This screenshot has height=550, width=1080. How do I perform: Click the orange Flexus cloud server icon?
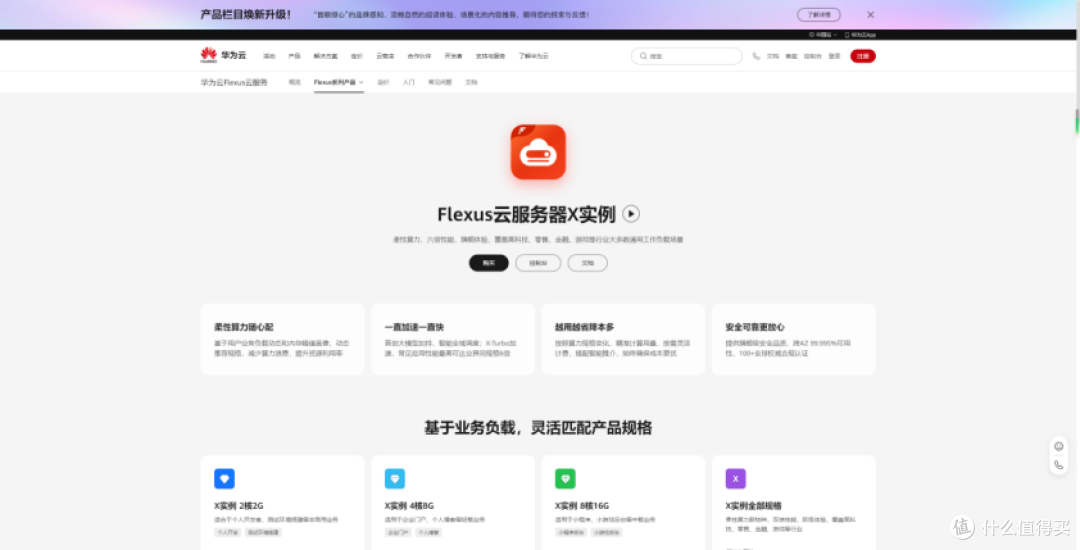538,152
